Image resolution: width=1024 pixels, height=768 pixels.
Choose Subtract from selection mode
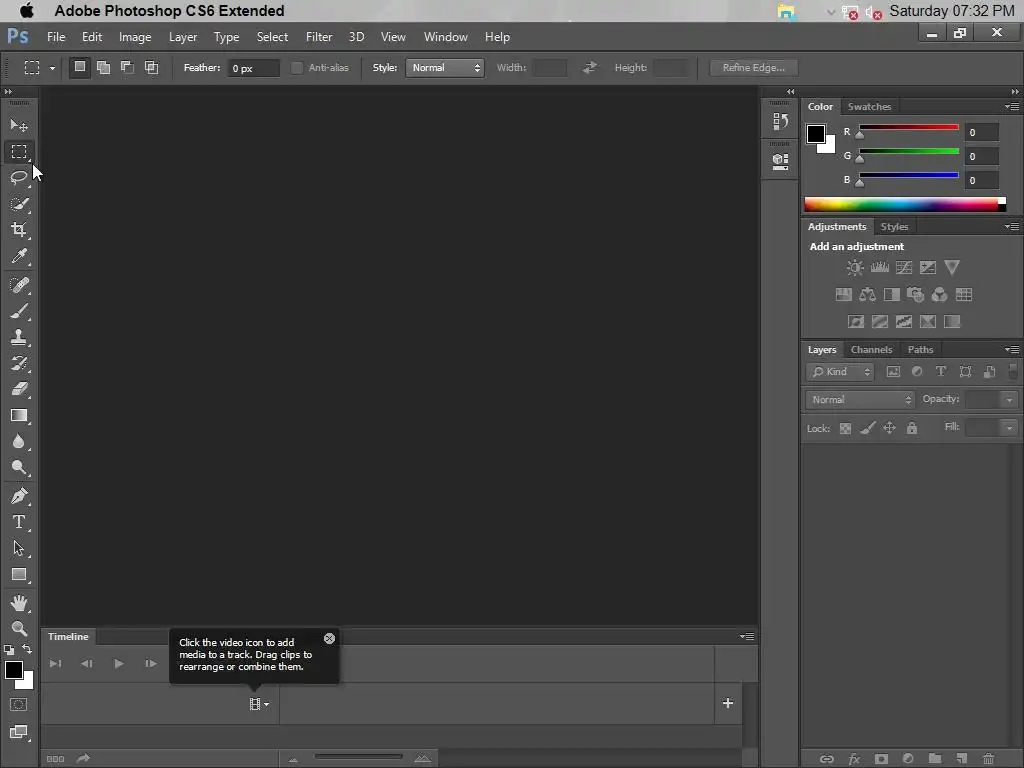[127, 67]
